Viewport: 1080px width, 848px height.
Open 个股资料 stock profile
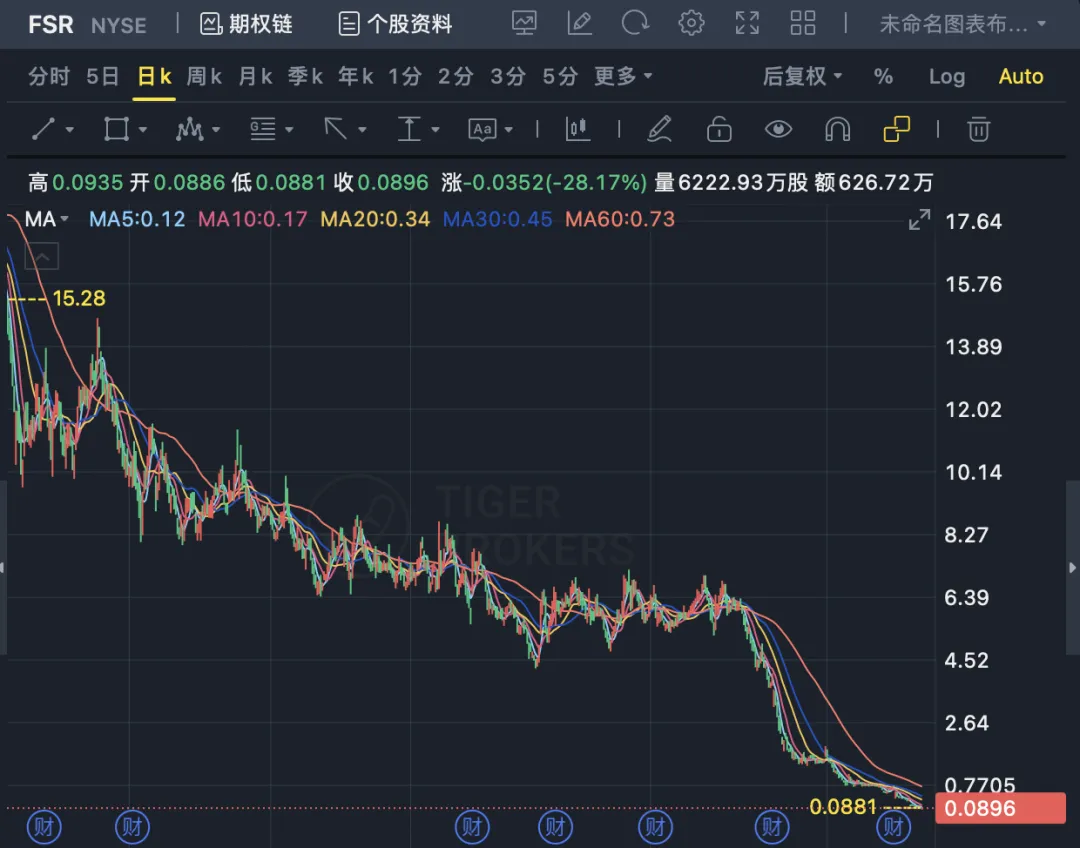point(395,24)
